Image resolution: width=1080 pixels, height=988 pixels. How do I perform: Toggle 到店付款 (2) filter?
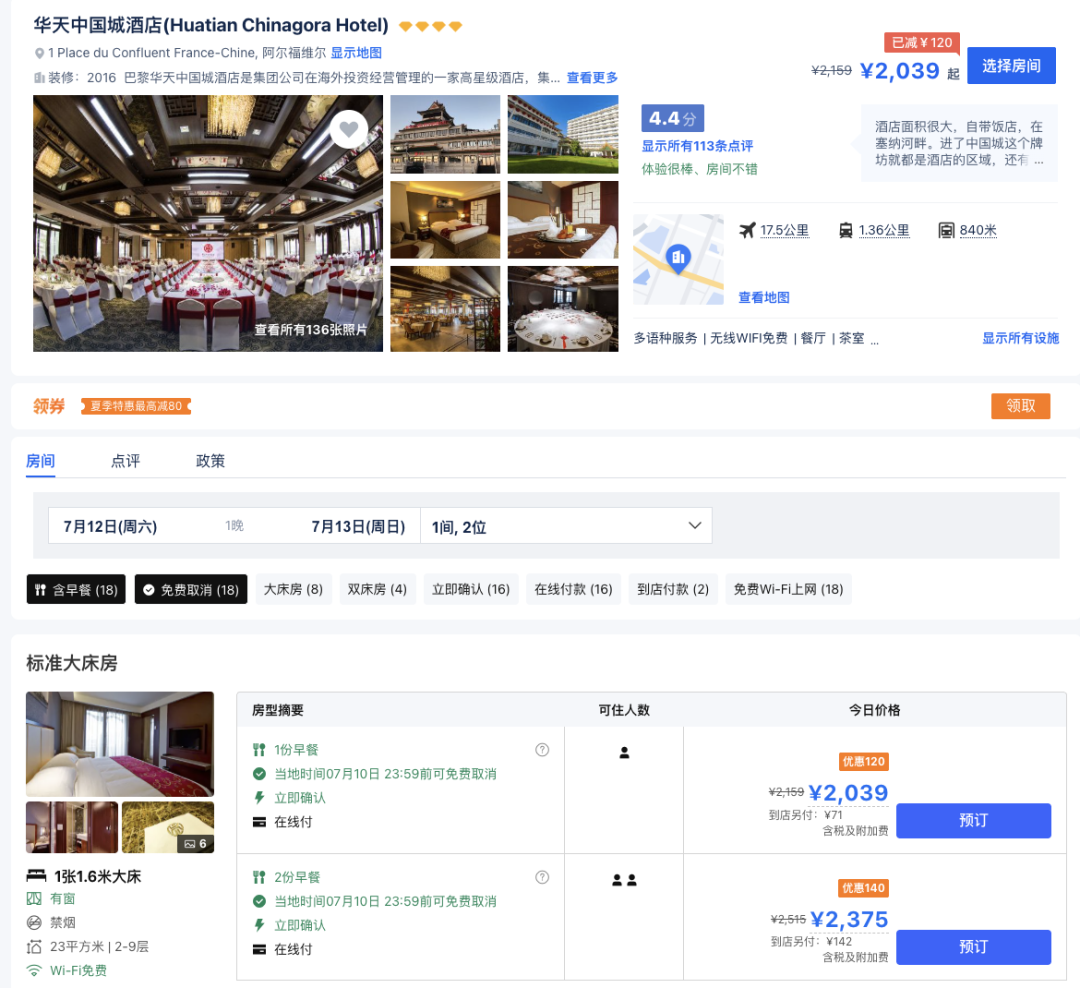tap(673, 589)
